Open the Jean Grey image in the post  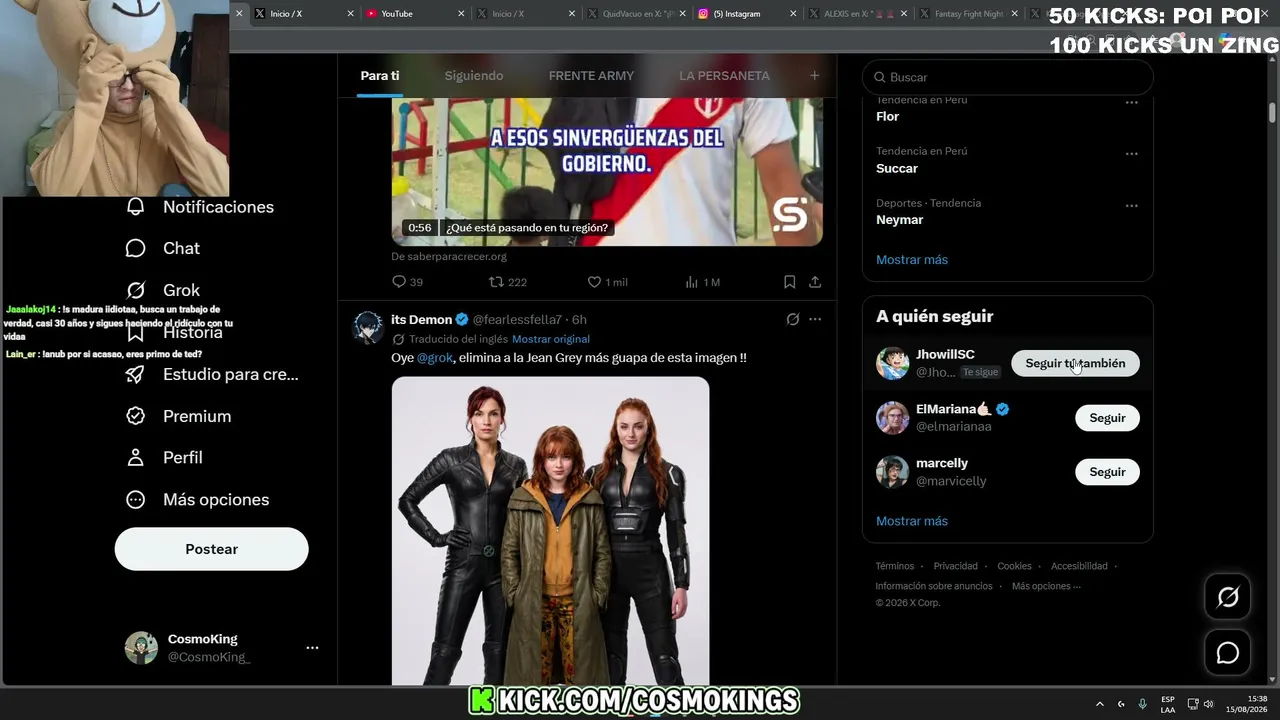tap(550, 531)
